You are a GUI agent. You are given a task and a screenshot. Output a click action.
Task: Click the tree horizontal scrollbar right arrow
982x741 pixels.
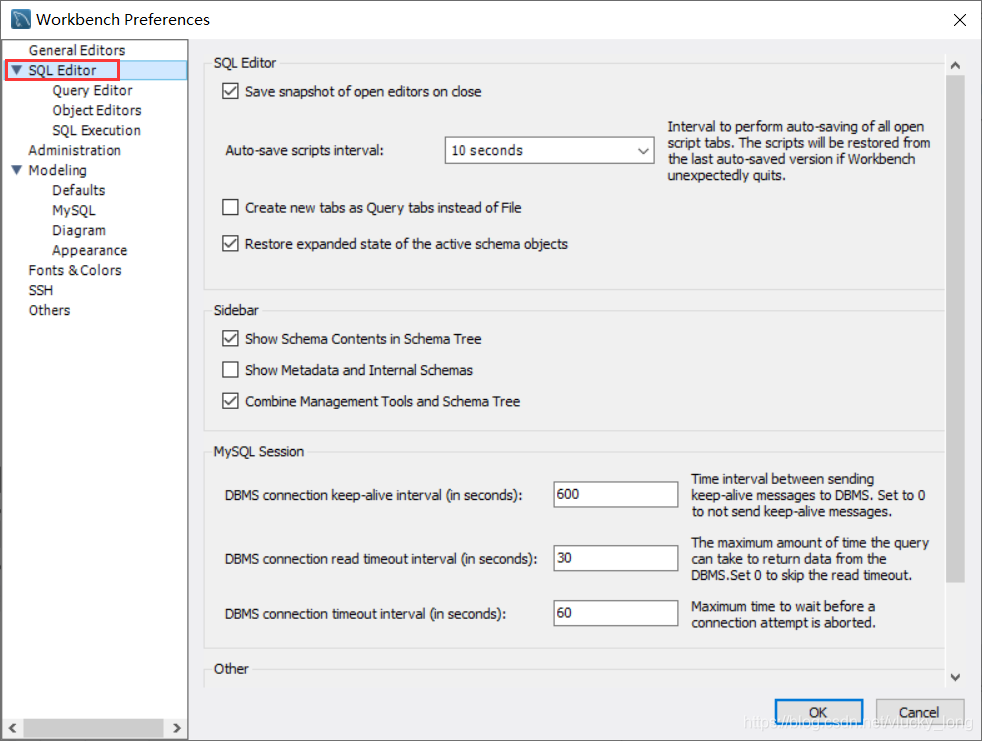176,728
